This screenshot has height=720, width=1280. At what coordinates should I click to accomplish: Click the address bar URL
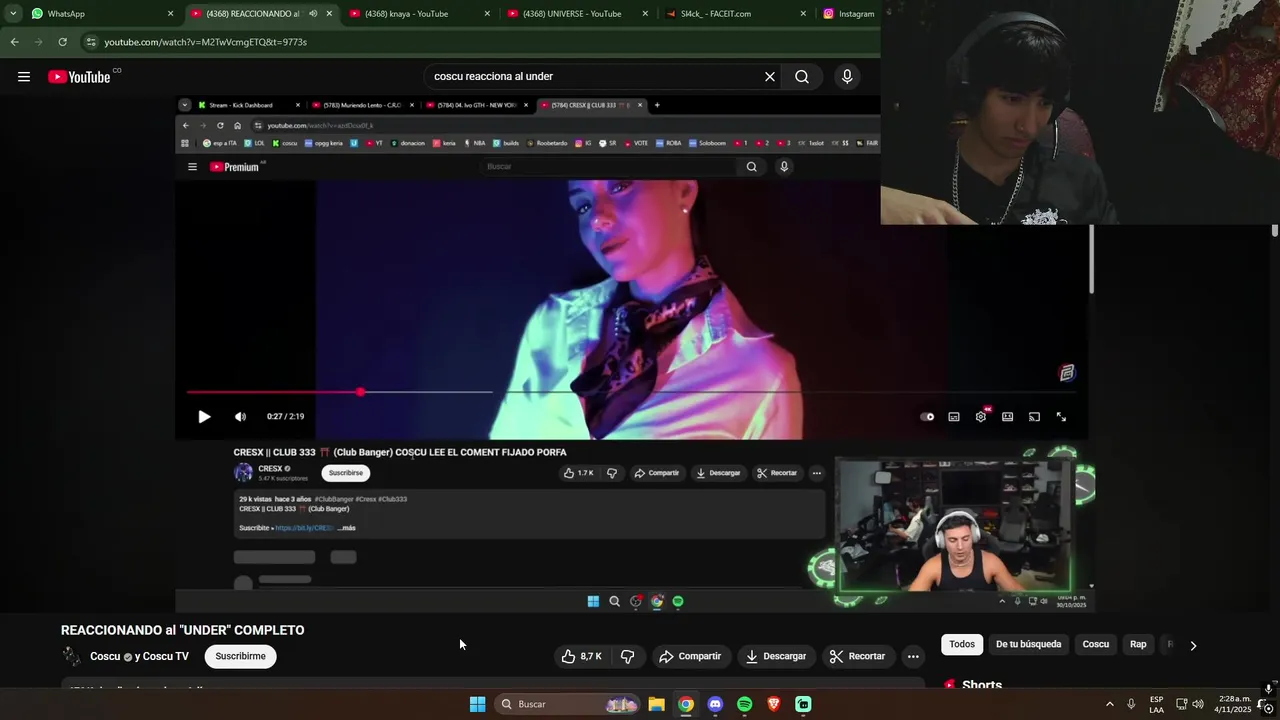[205, 42]
